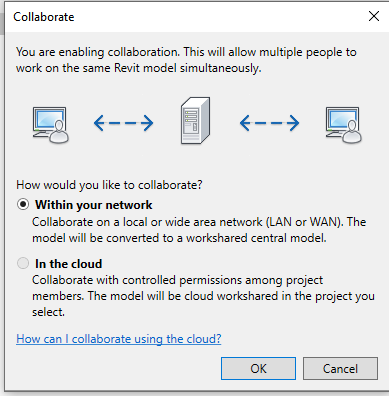The image size is (389, 396).
Task: Click the right user workstation icon
Action: [x=344, y=125]
